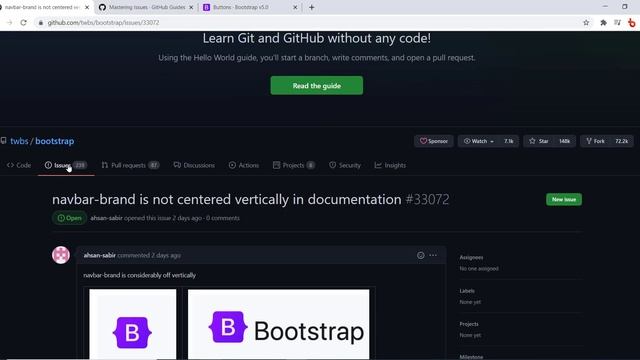Open ahsan-sabir link in the comment header
Screen dimensions: 640x360
pyautogui.click(x=99, y=255)
